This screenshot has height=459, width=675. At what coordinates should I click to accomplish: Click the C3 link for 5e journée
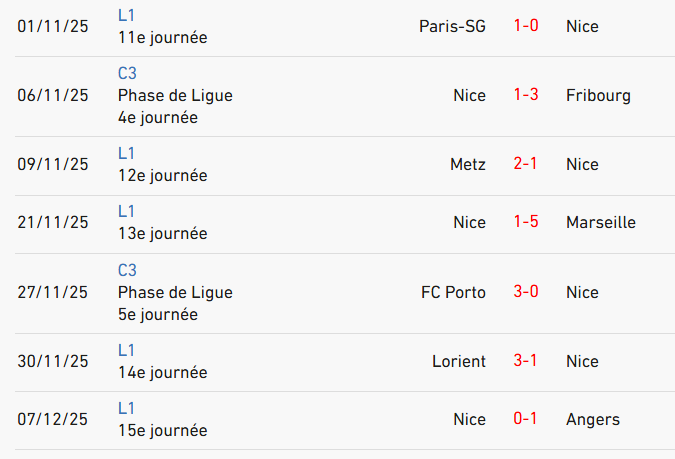point(127,270)
